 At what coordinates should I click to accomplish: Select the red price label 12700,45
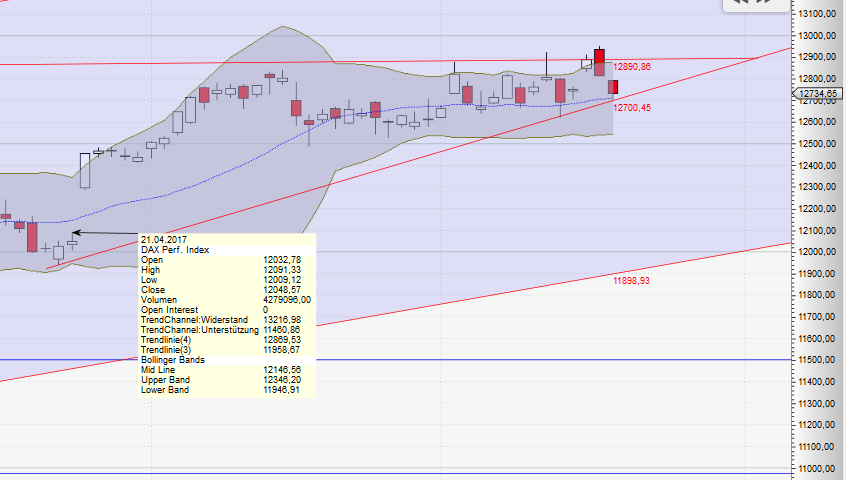pos(632,107)
